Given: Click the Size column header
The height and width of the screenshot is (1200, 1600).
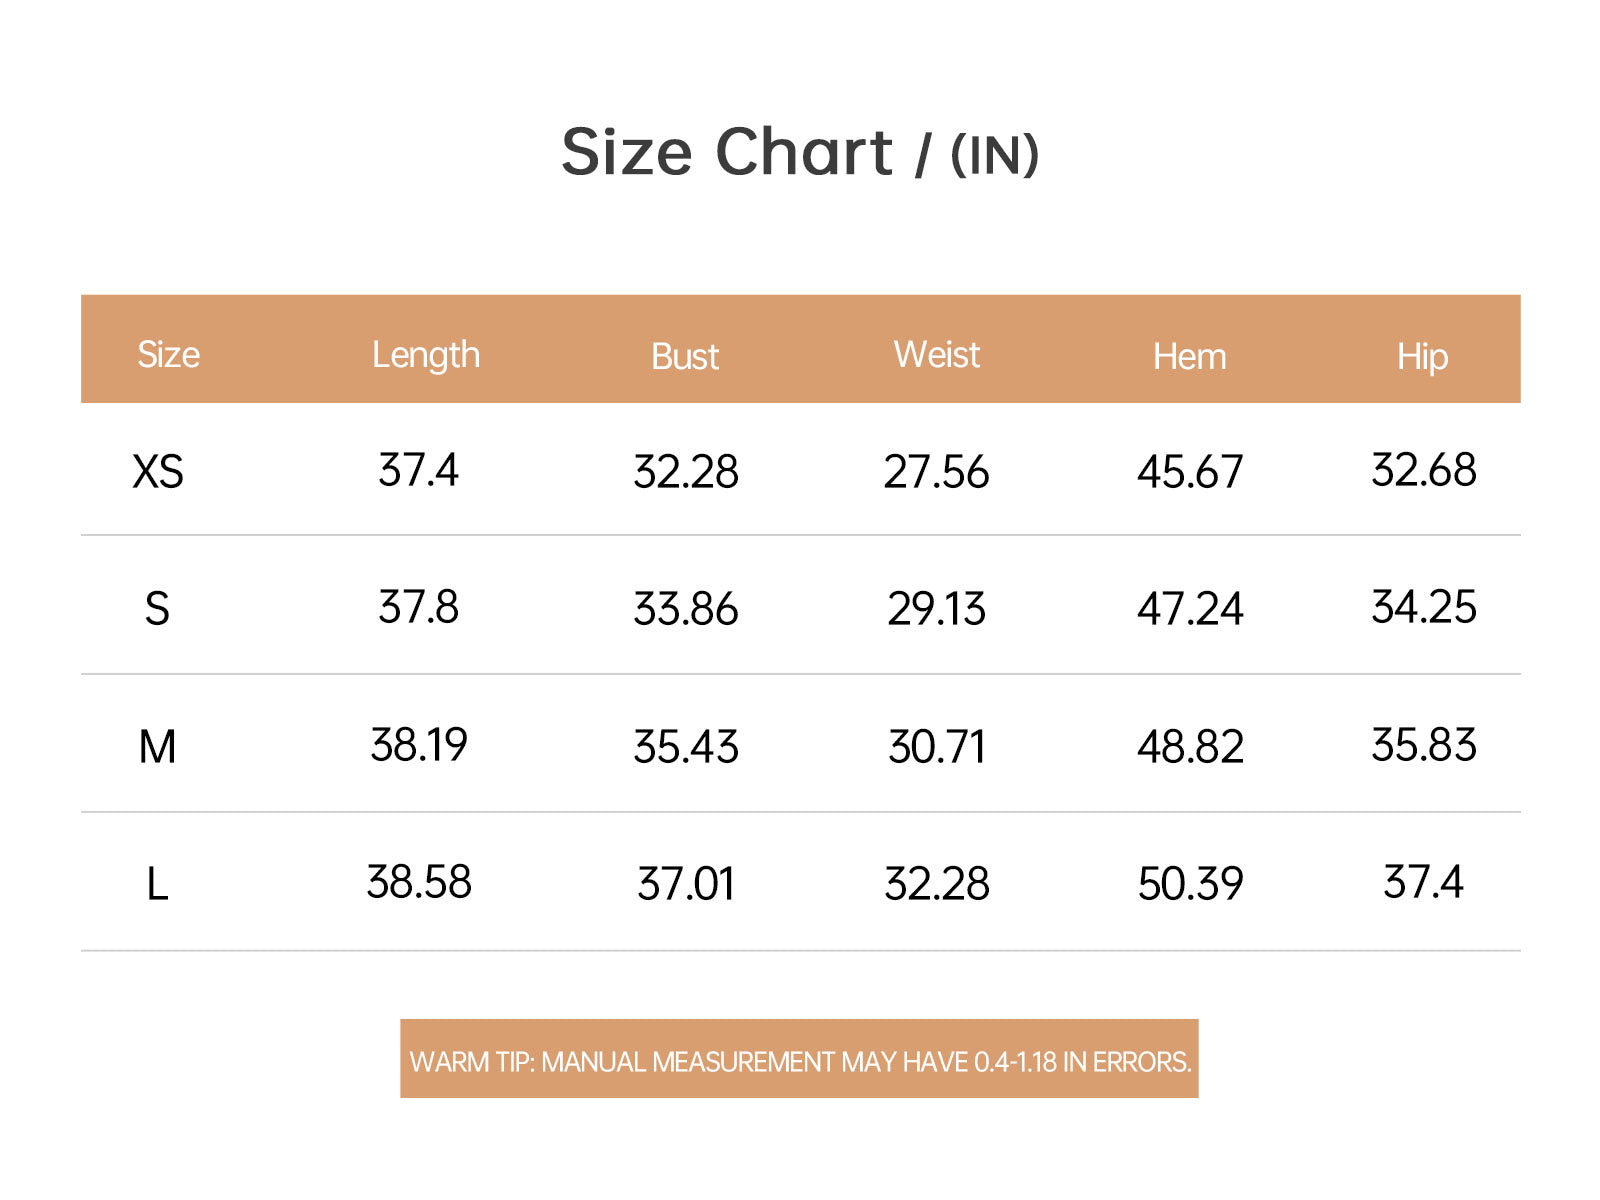Looking at the screenshot, I should coord(168,355).
